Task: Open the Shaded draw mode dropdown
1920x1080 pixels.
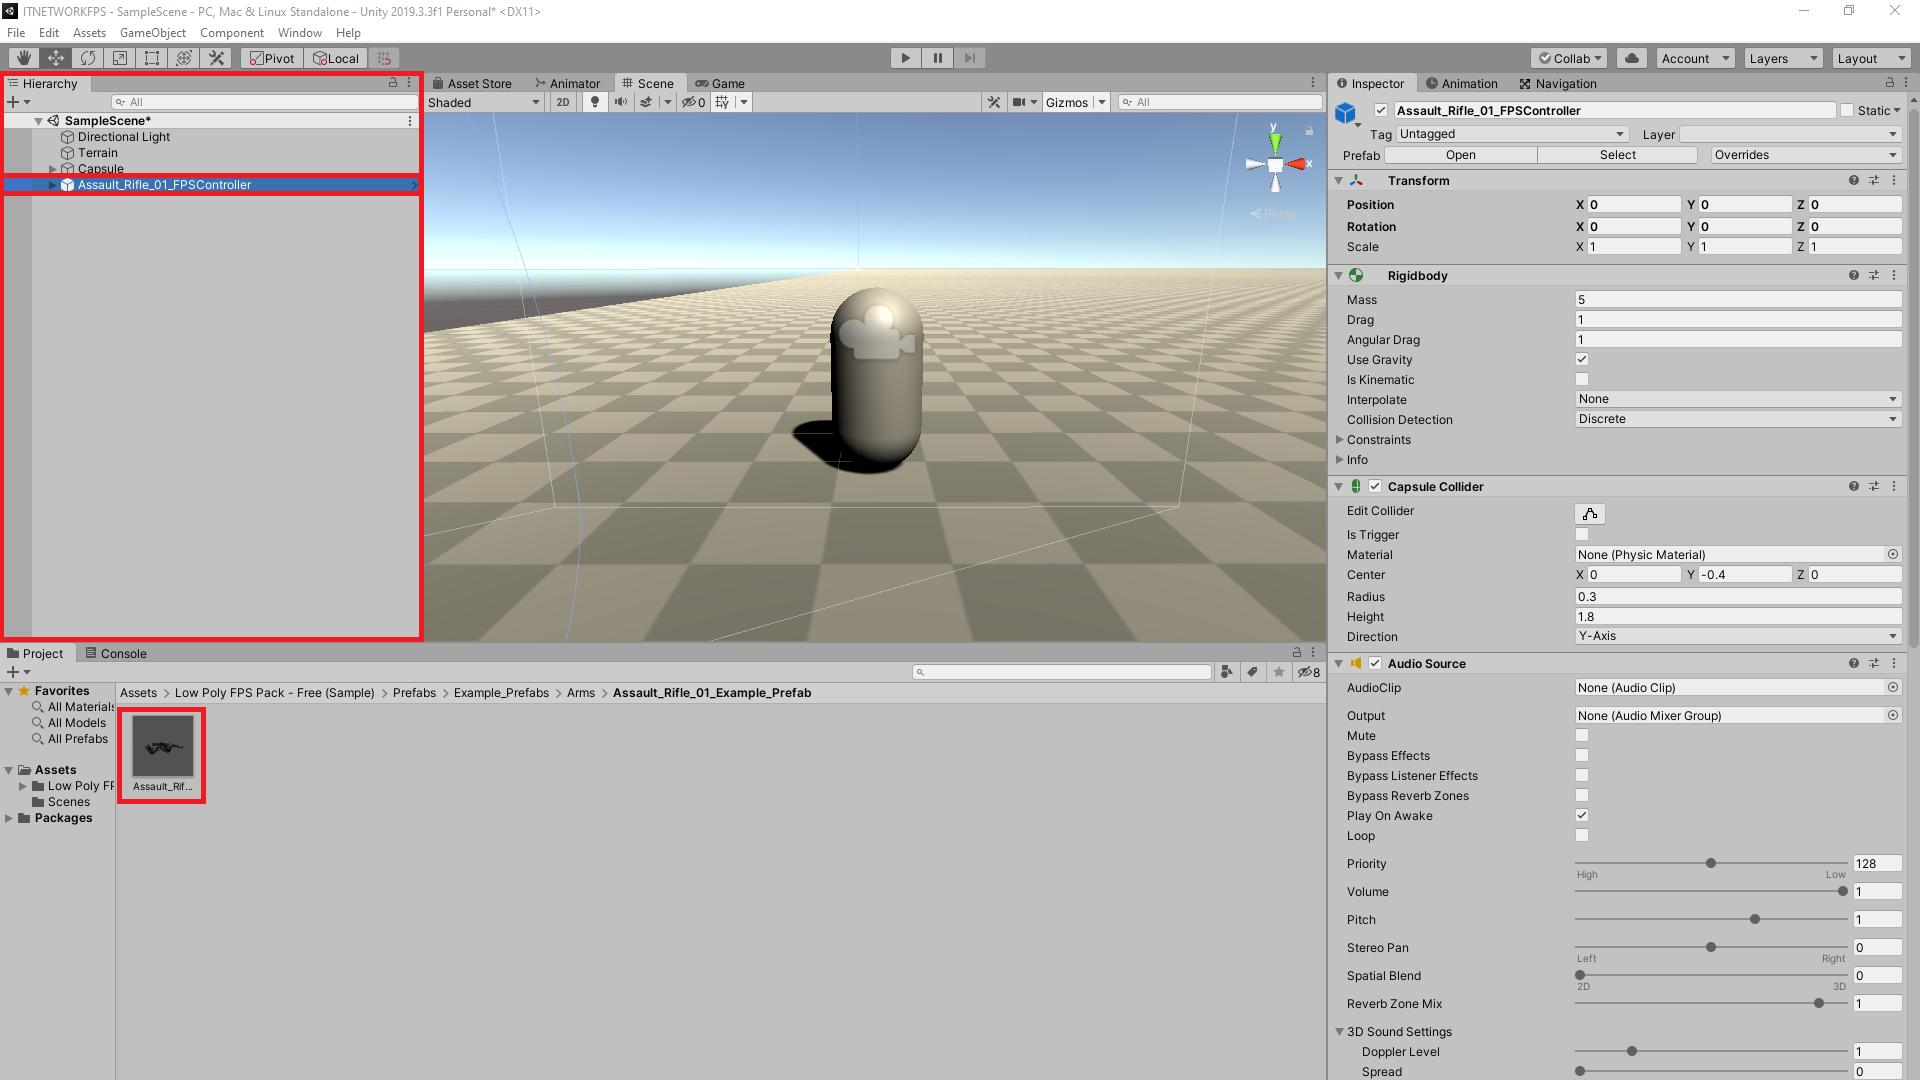Action: [x=483, y=102]
